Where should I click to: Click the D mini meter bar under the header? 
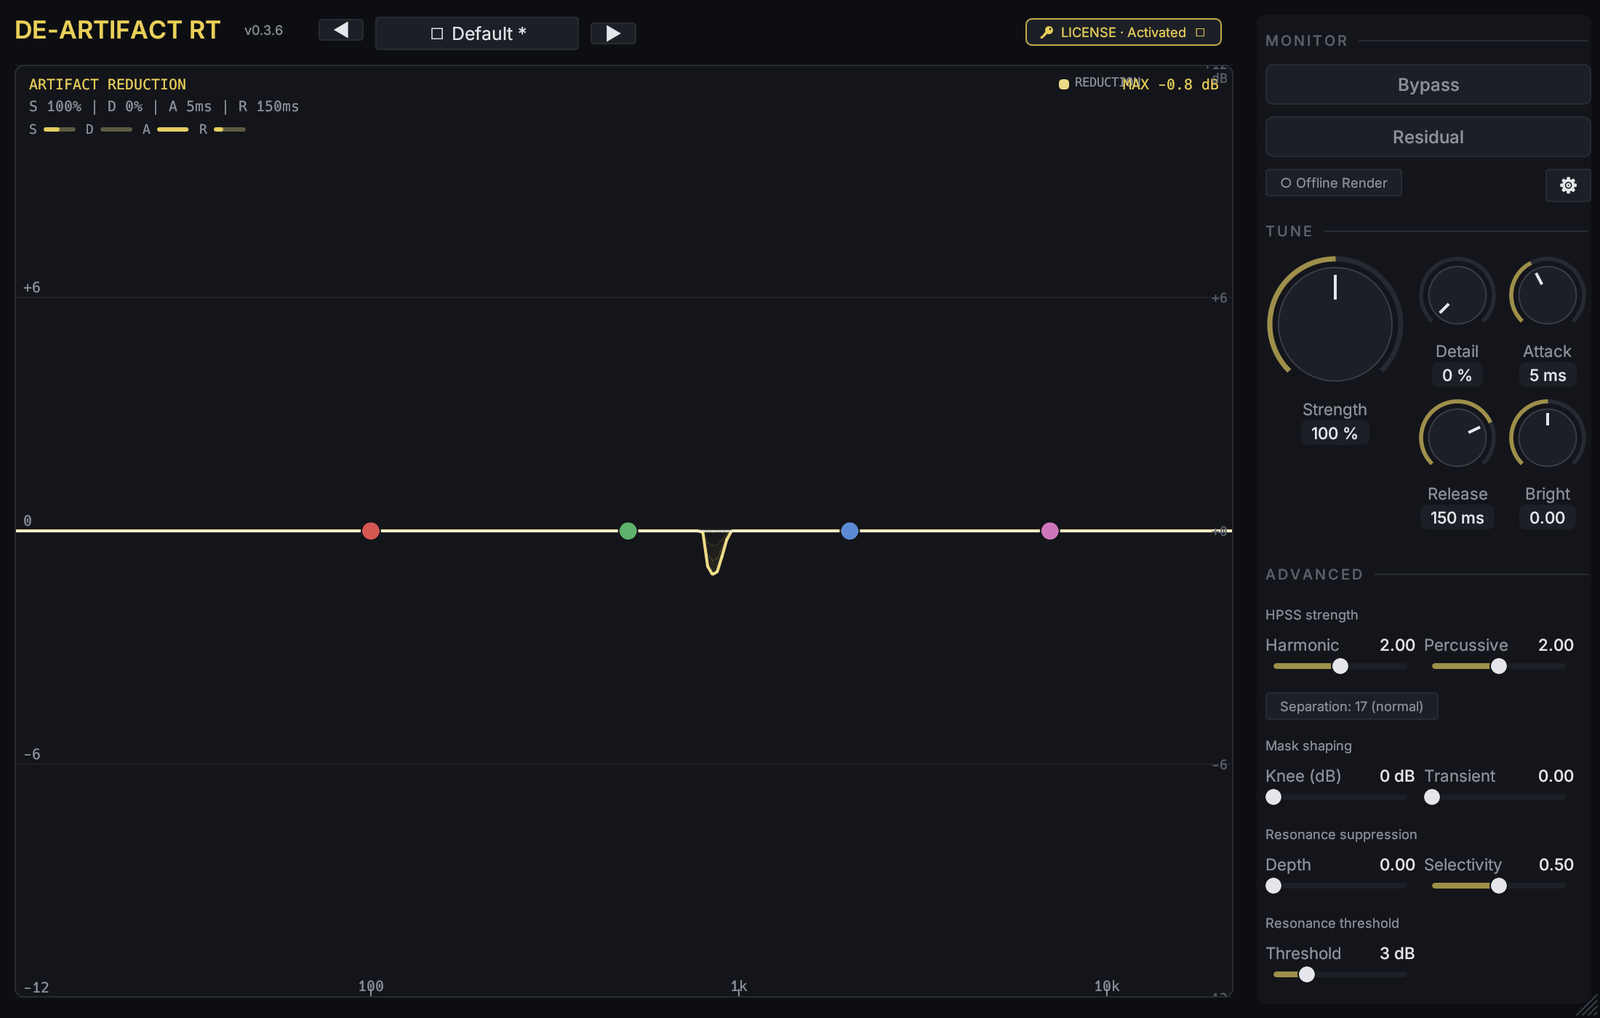(116, 130)
